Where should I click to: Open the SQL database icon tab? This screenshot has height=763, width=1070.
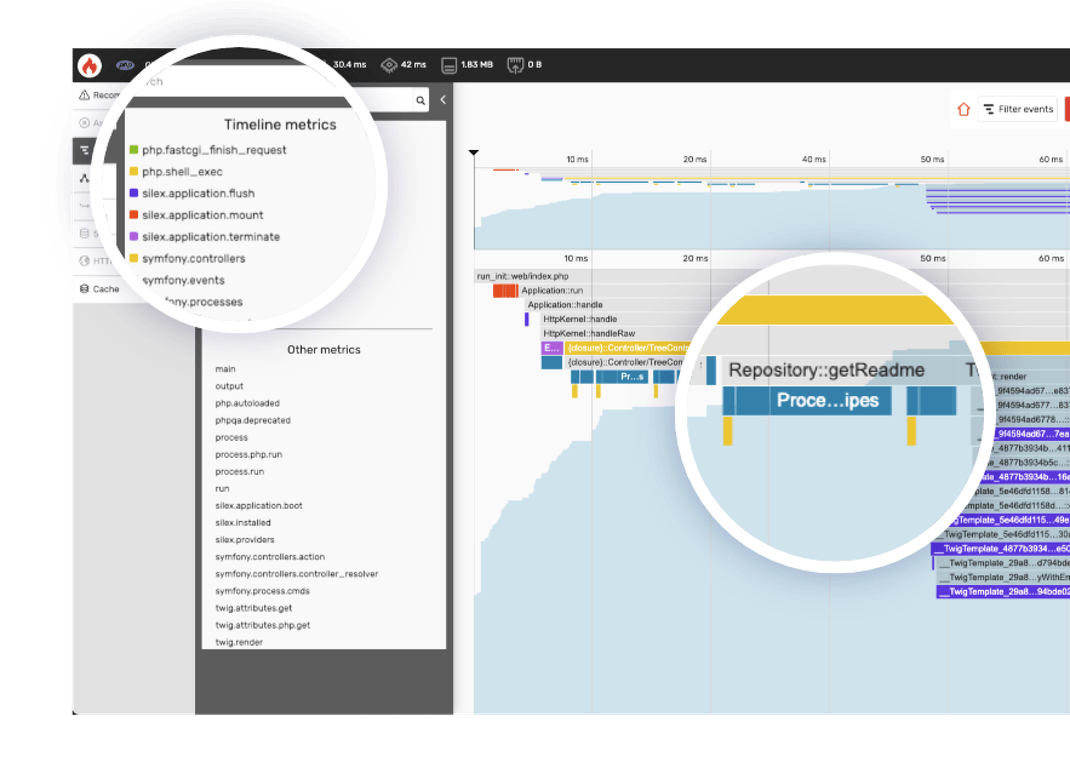pos(84,233)
